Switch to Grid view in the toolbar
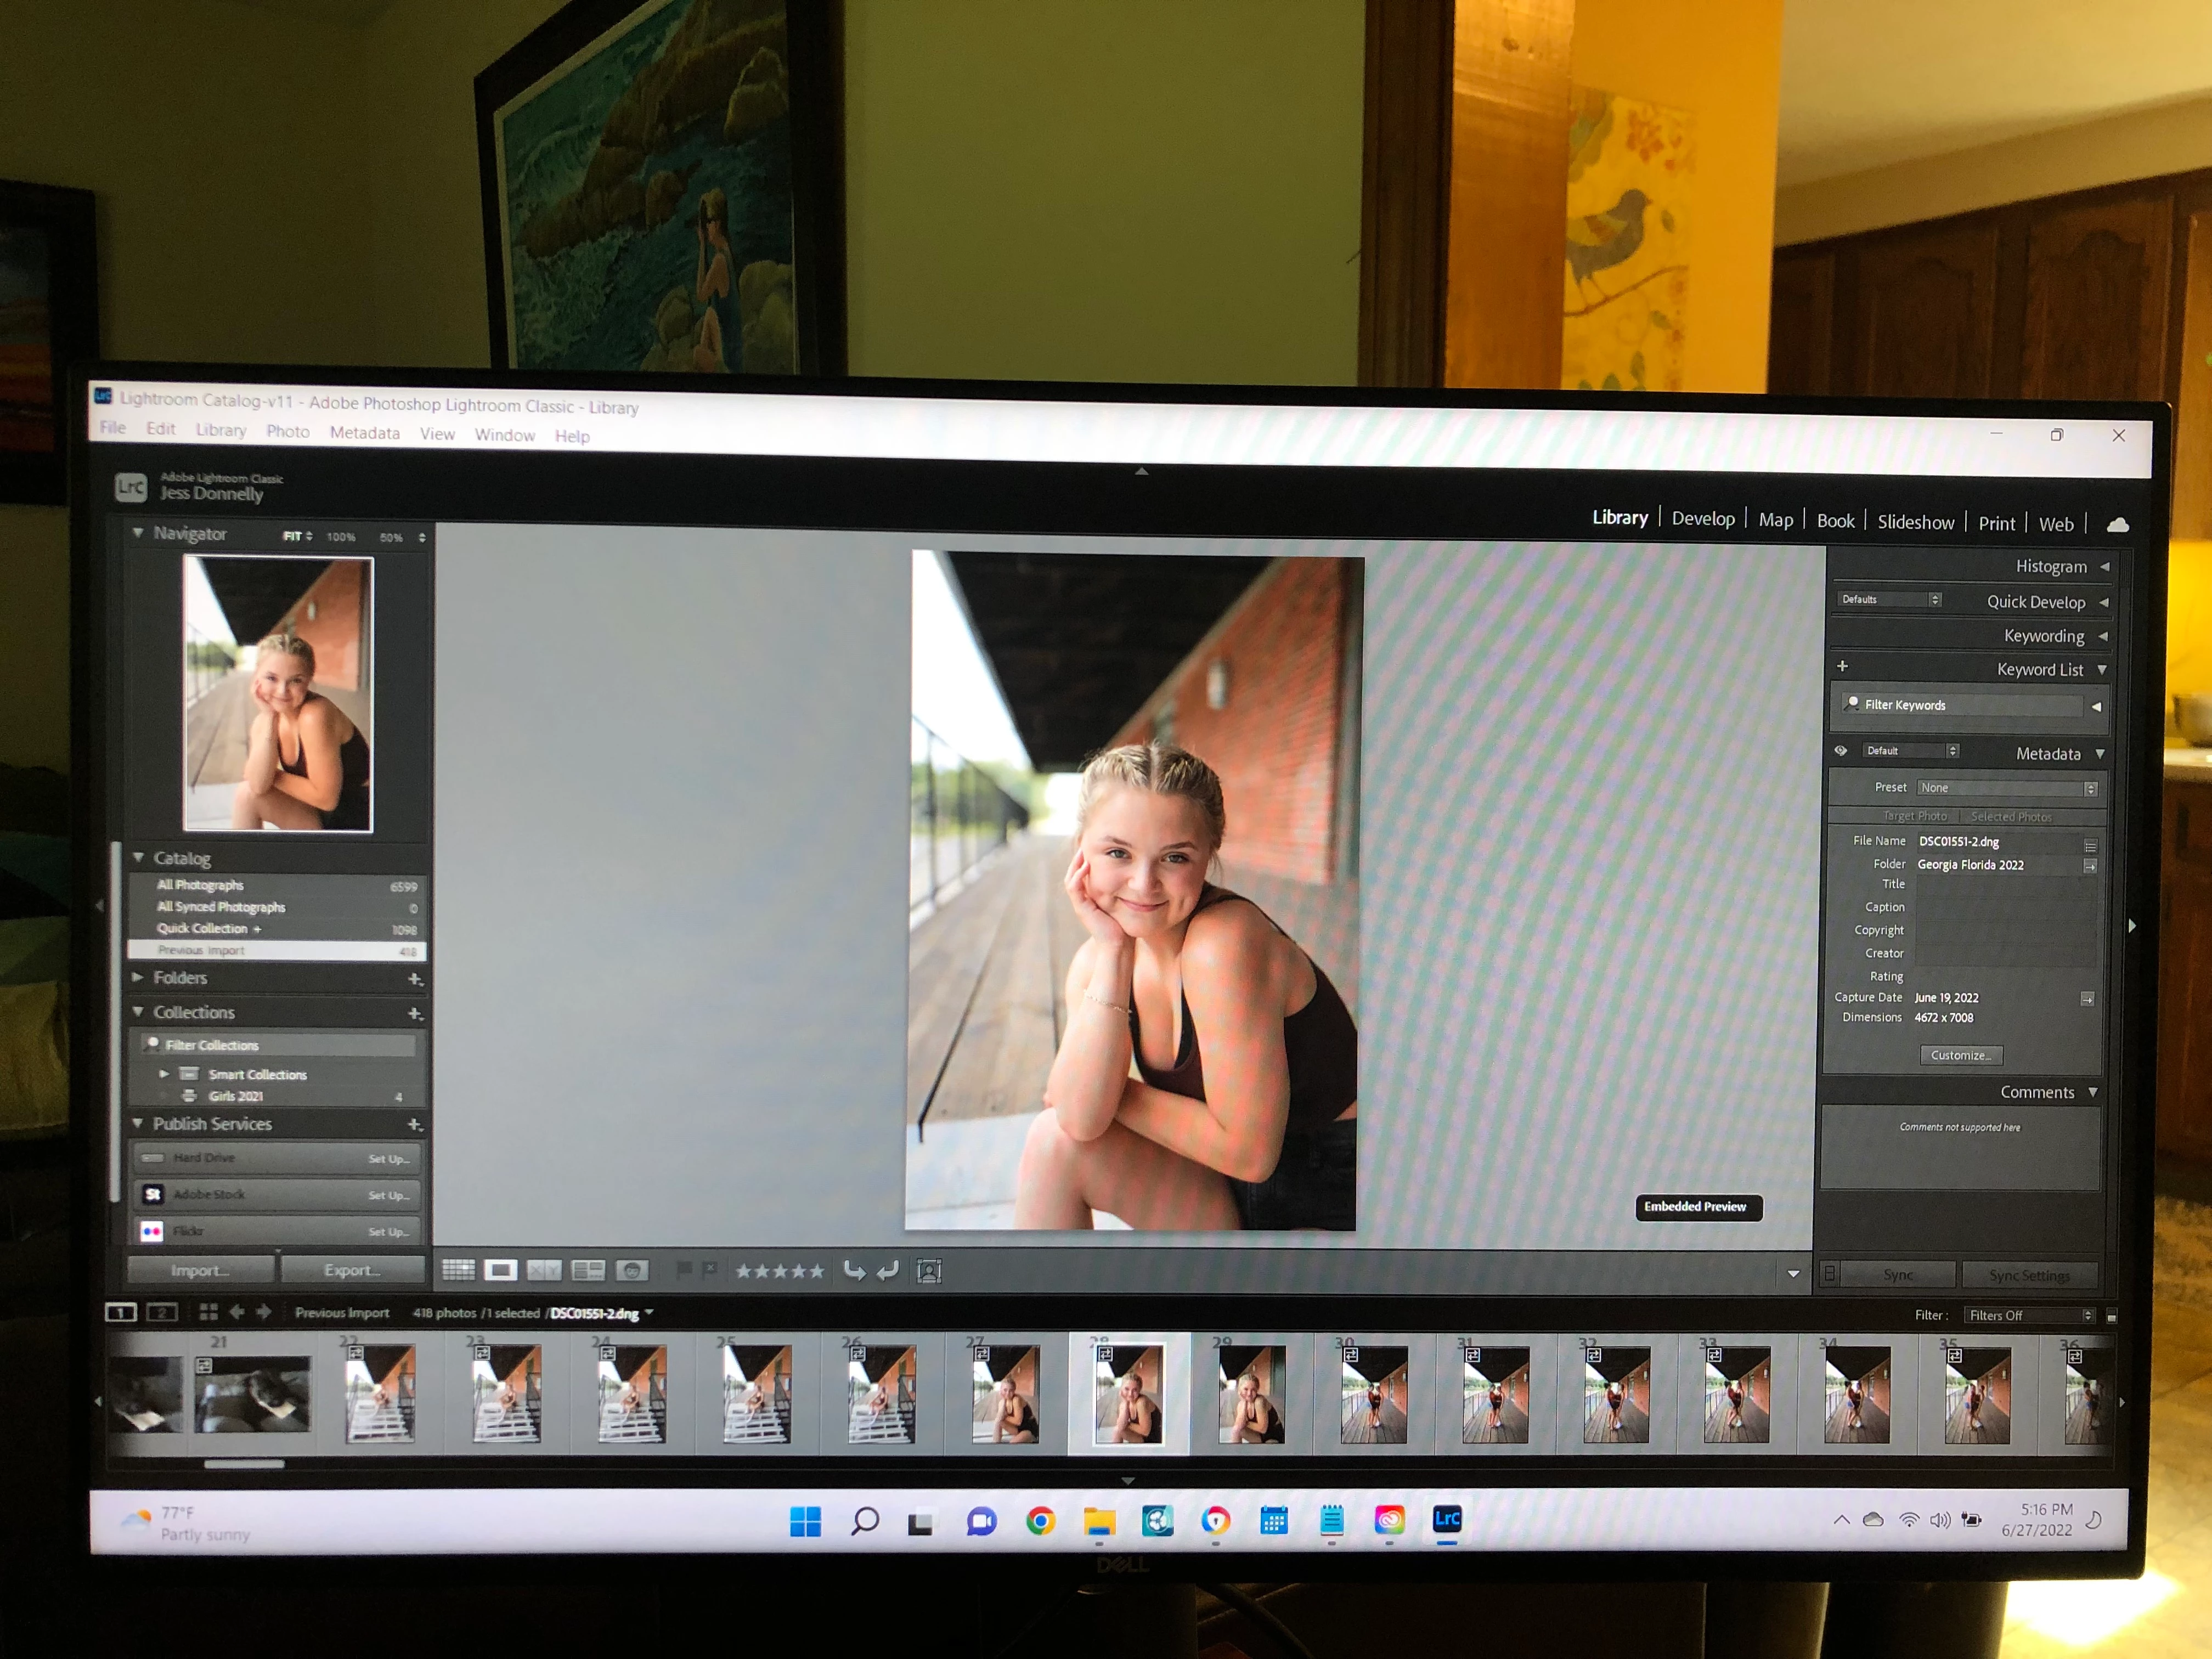This screenshot has height=1659, width=2212. (x=458, y=1270)
